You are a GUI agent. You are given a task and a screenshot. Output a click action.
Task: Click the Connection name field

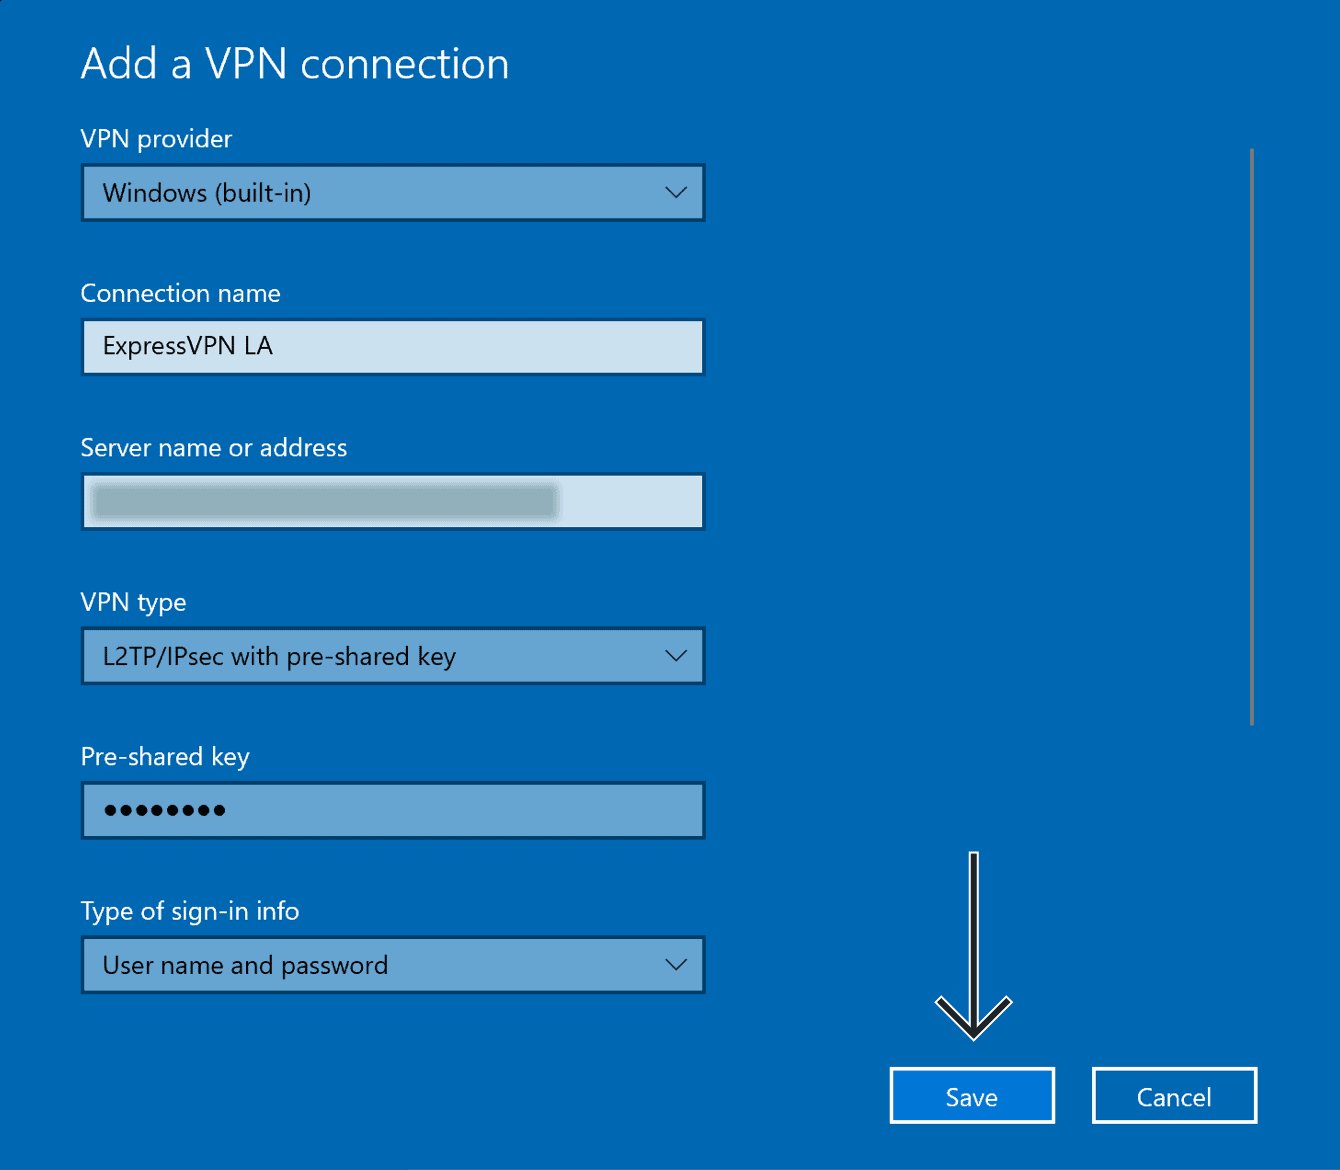(393, 347)
